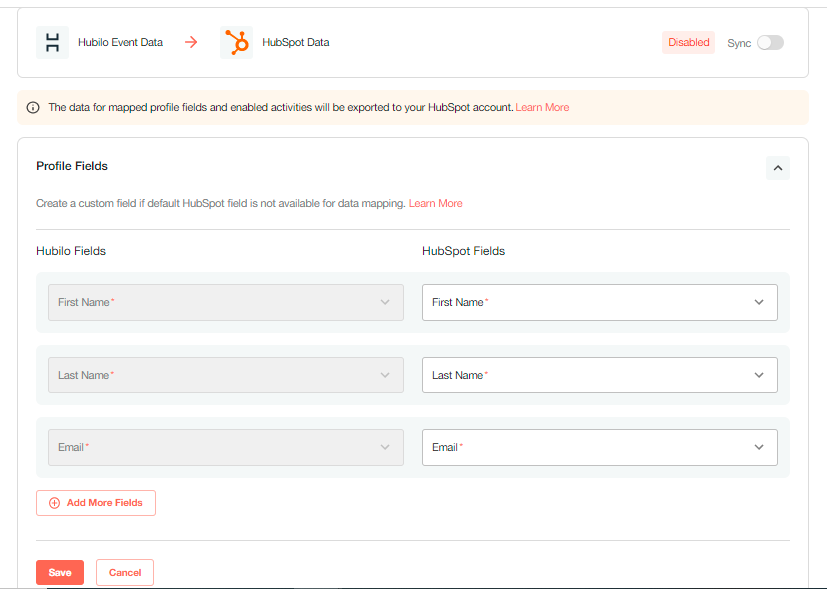Click the HubSpot Data label

pos(295,42)
